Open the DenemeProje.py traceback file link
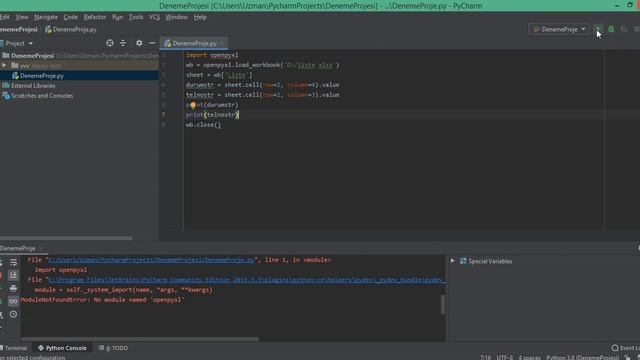 point(151,260)
